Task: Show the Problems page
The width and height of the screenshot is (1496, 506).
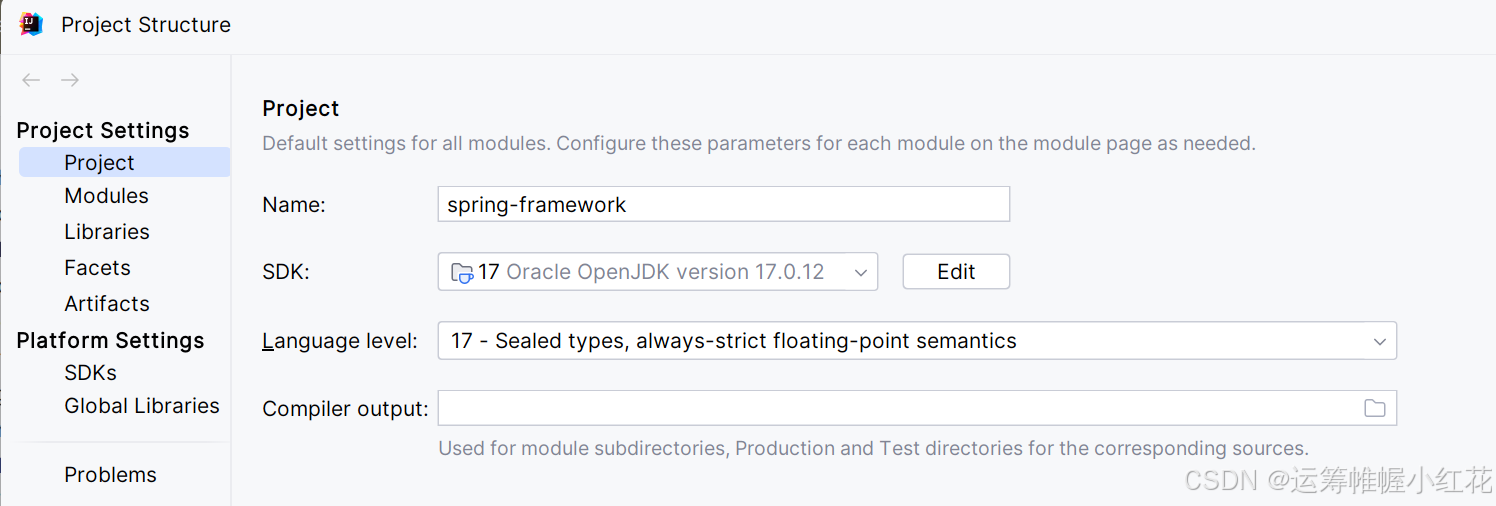Action: coord(110,475)
